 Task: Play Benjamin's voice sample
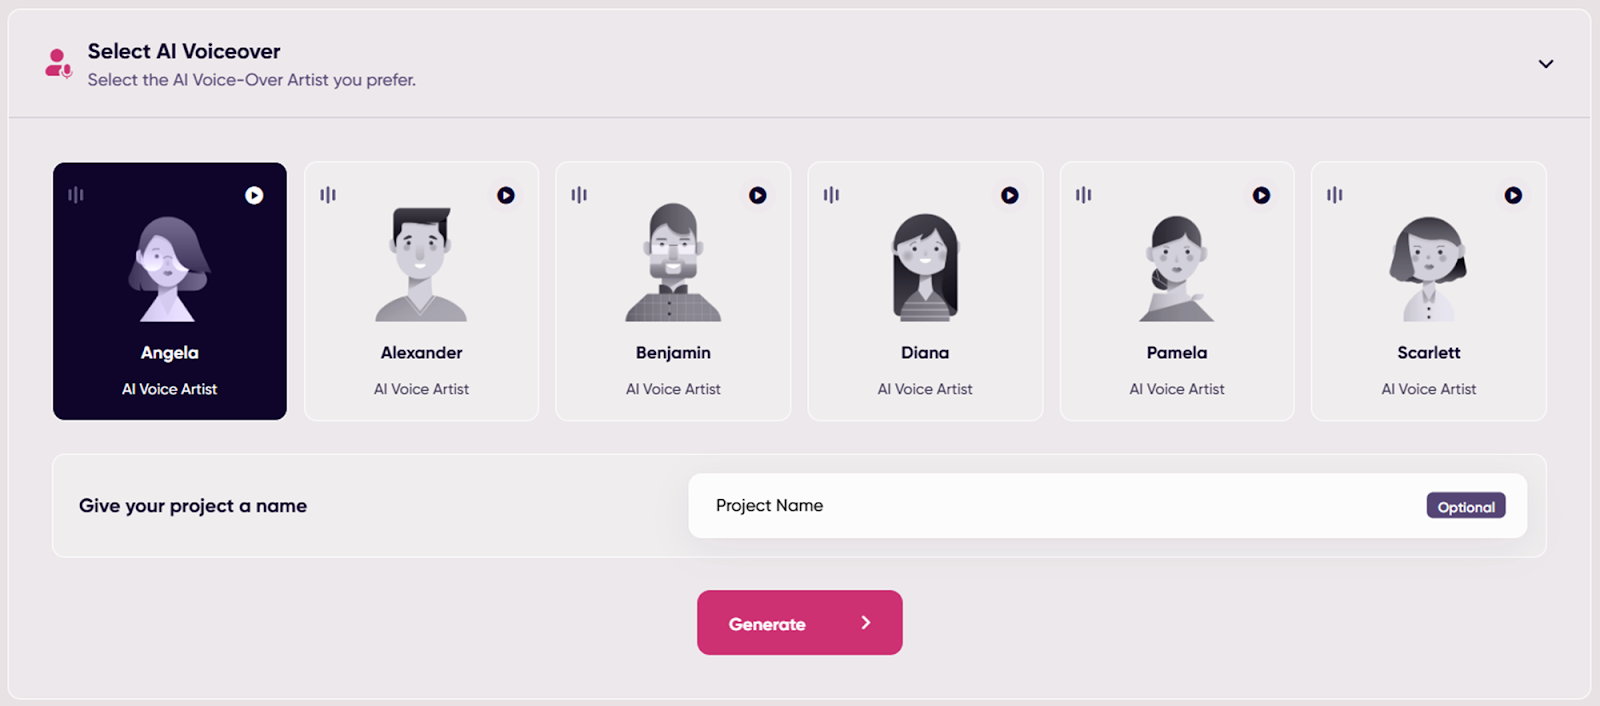tap(758, 195)
